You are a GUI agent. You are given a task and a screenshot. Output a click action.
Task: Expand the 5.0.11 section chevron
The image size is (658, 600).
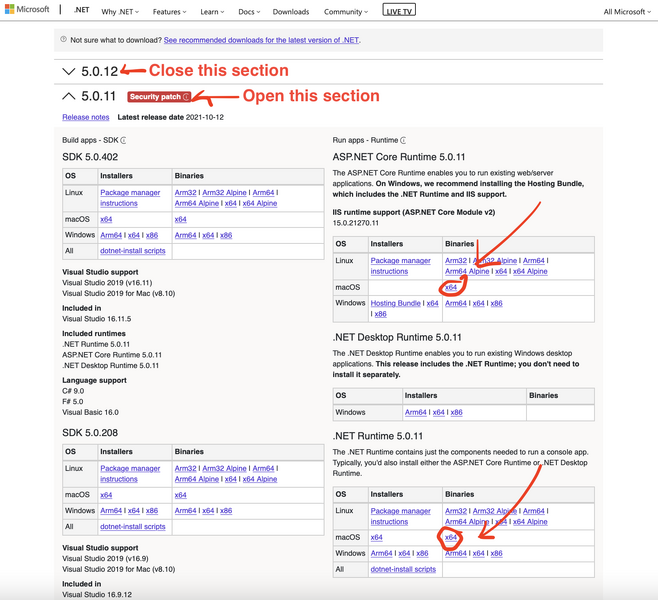[68, 96]
